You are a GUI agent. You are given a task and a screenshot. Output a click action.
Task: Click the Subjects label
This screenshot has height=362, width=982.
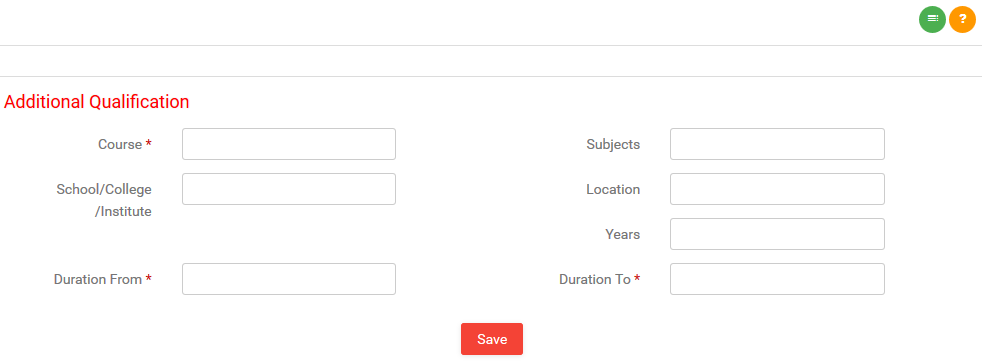click(x=613, y=145)
